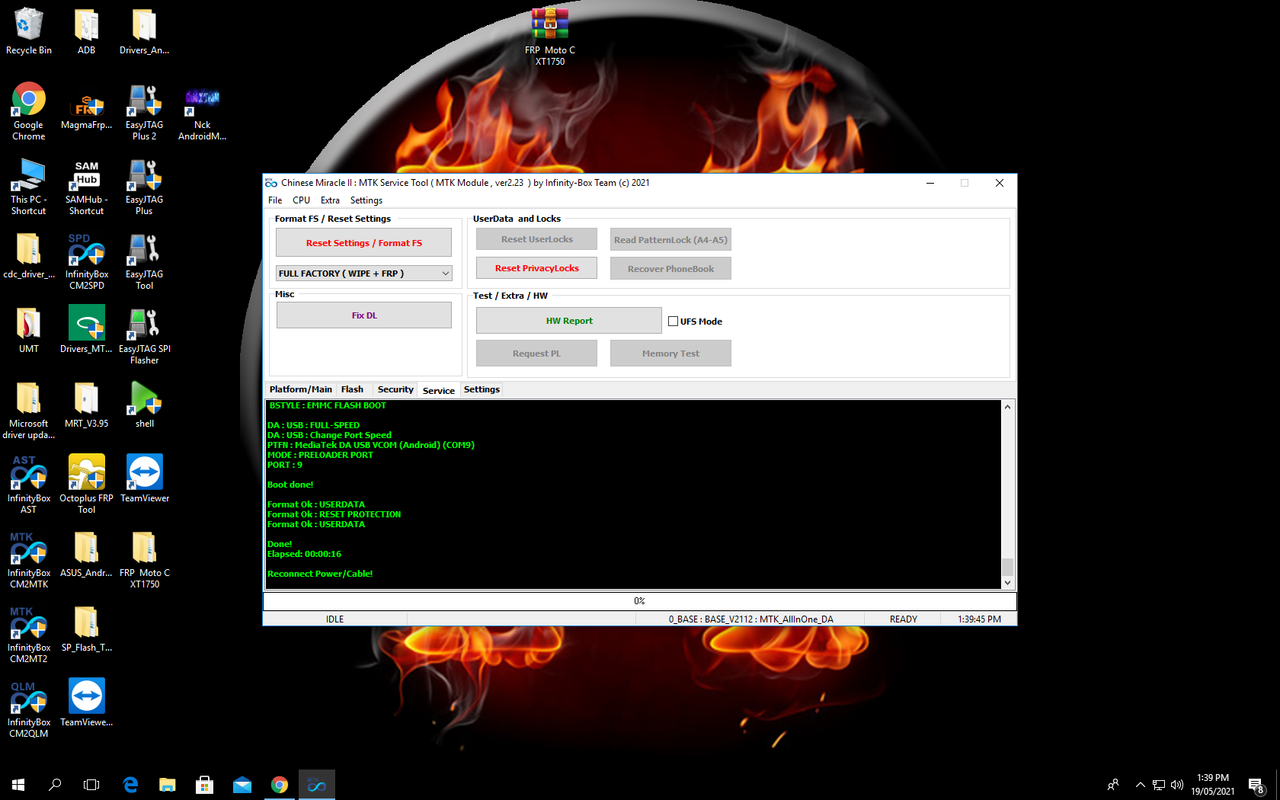Screen dimensions: 1280x800
Task: Select the shell desktop shortcut
Action: pyautogui.click(x=145, y=405)
